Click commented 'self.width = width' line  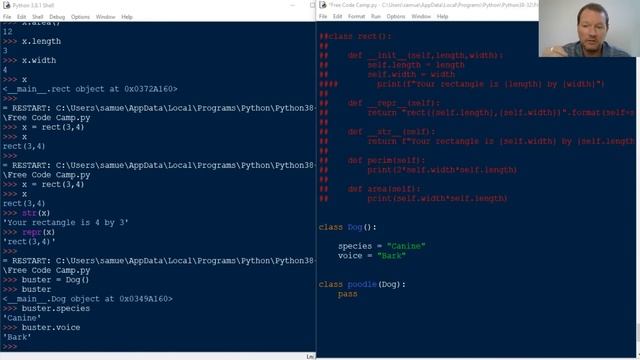coord(411,74)
